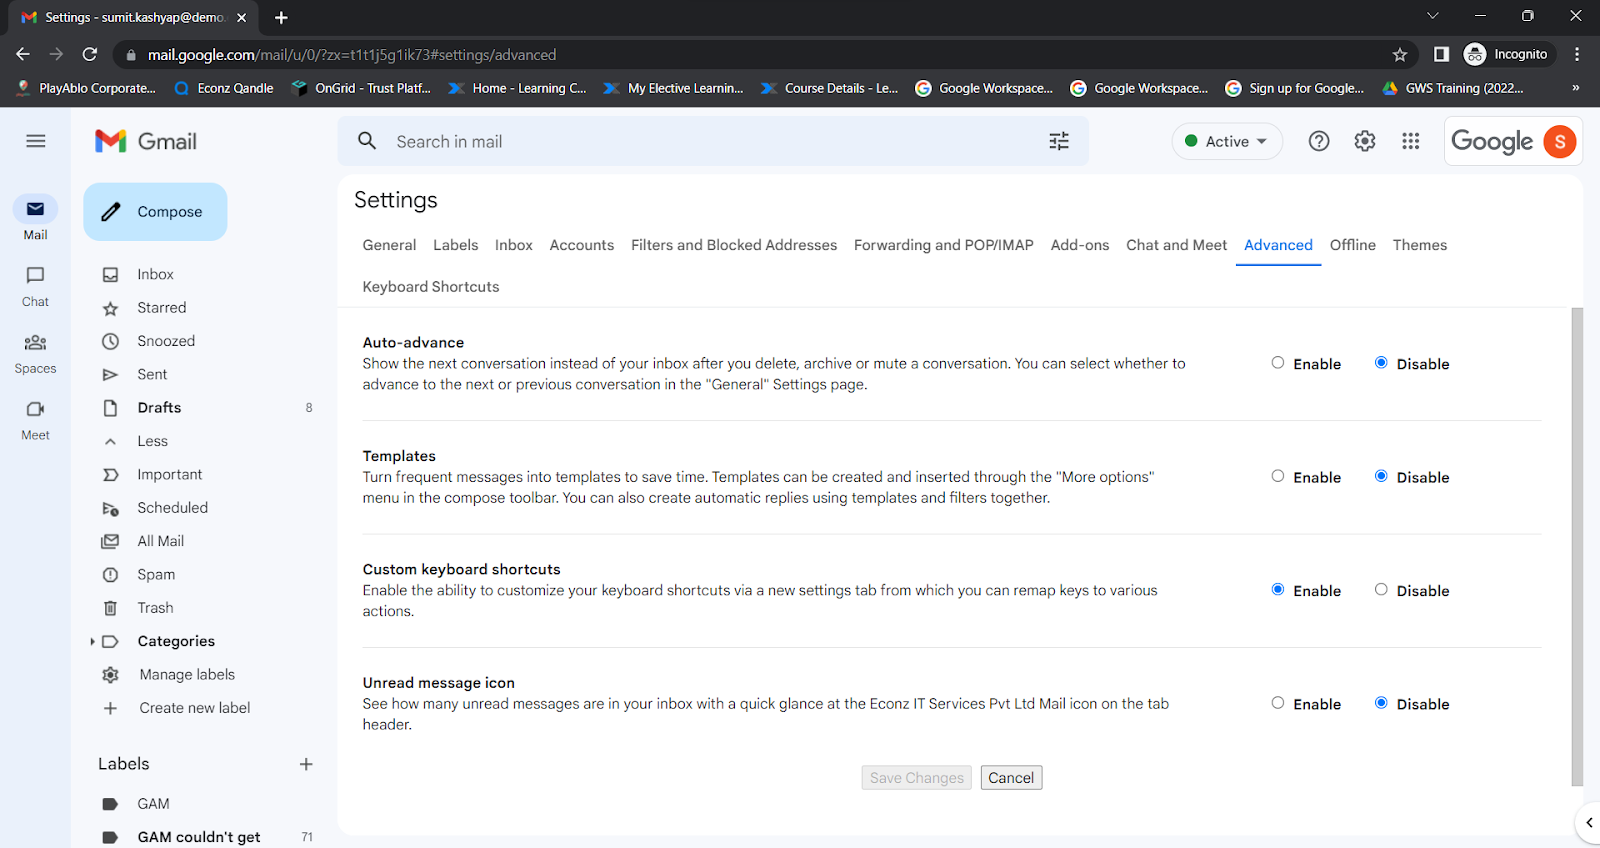Open the Mail section icon

35,209
